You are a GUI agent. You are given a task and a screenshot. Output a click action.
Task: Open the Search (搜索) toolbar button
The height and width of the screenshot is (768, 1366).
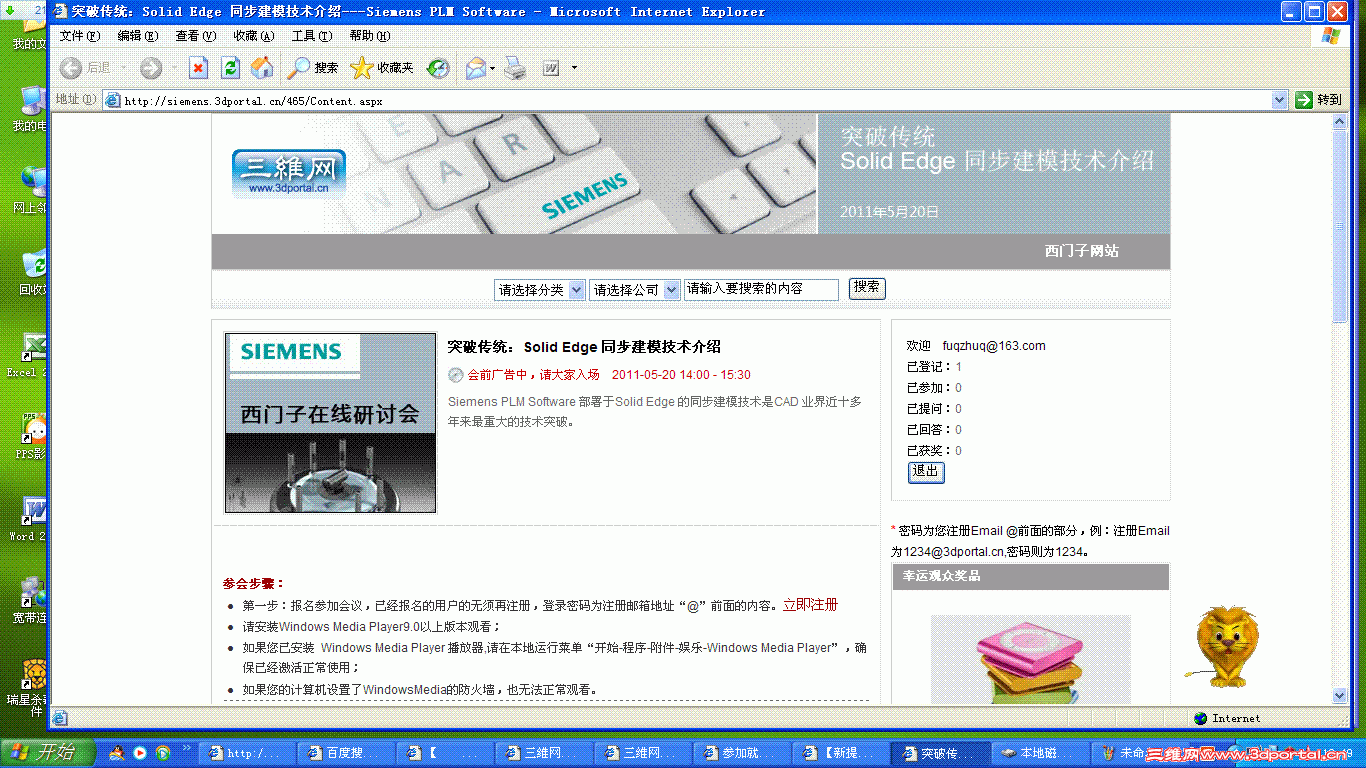pyautogui.click(x=313, y=68)
